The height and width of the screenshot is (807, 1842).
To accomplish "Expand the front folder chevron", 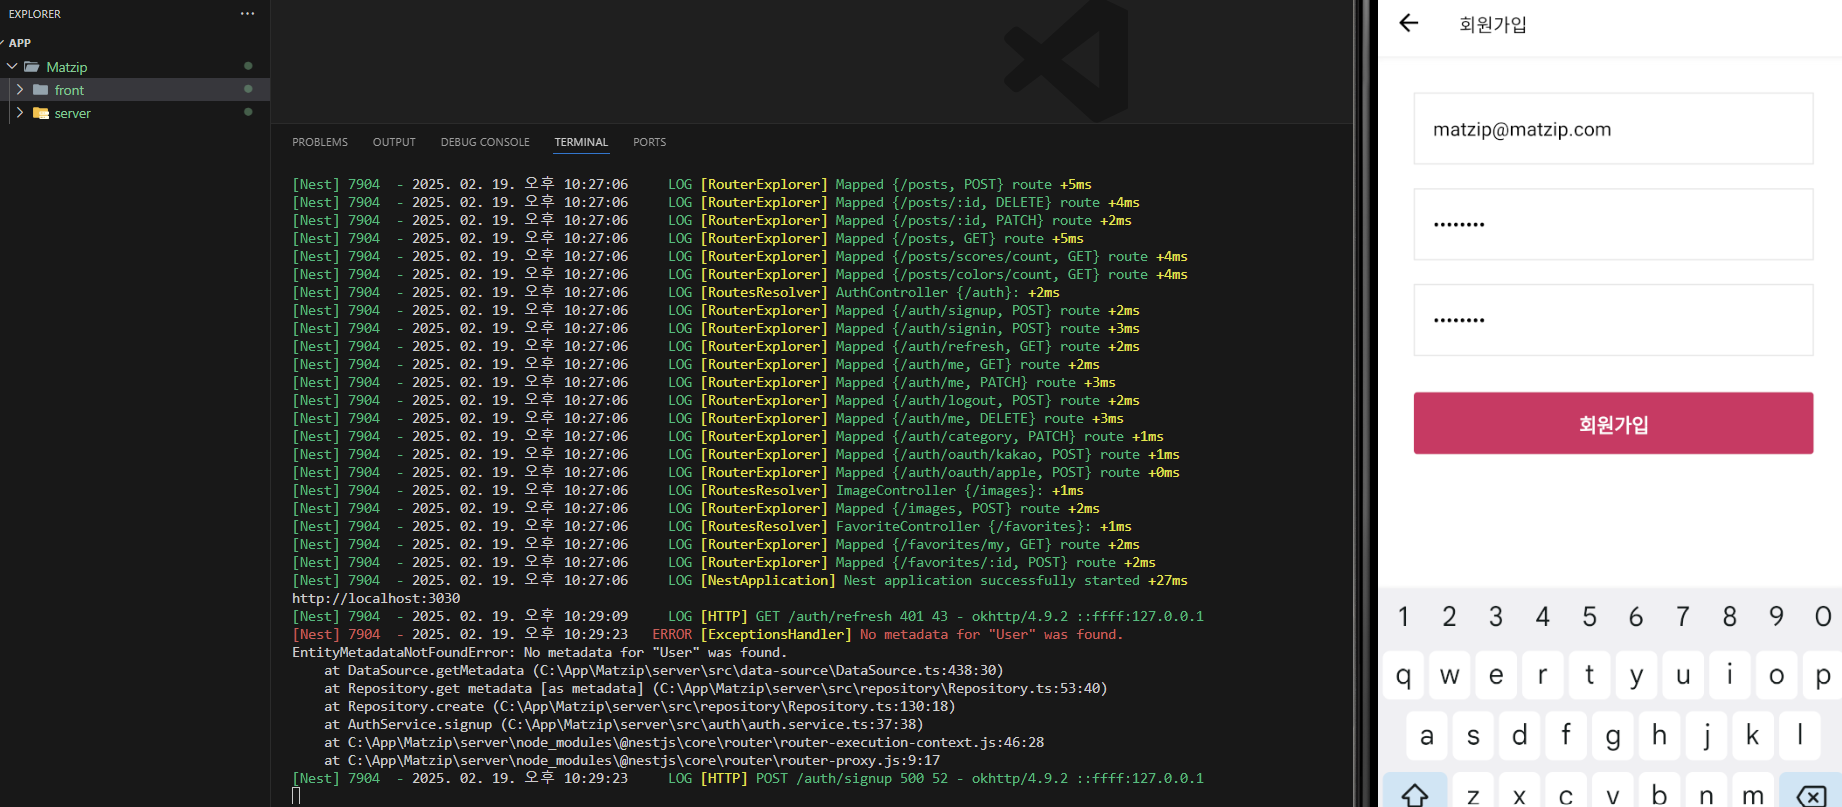I will (20, 90).
